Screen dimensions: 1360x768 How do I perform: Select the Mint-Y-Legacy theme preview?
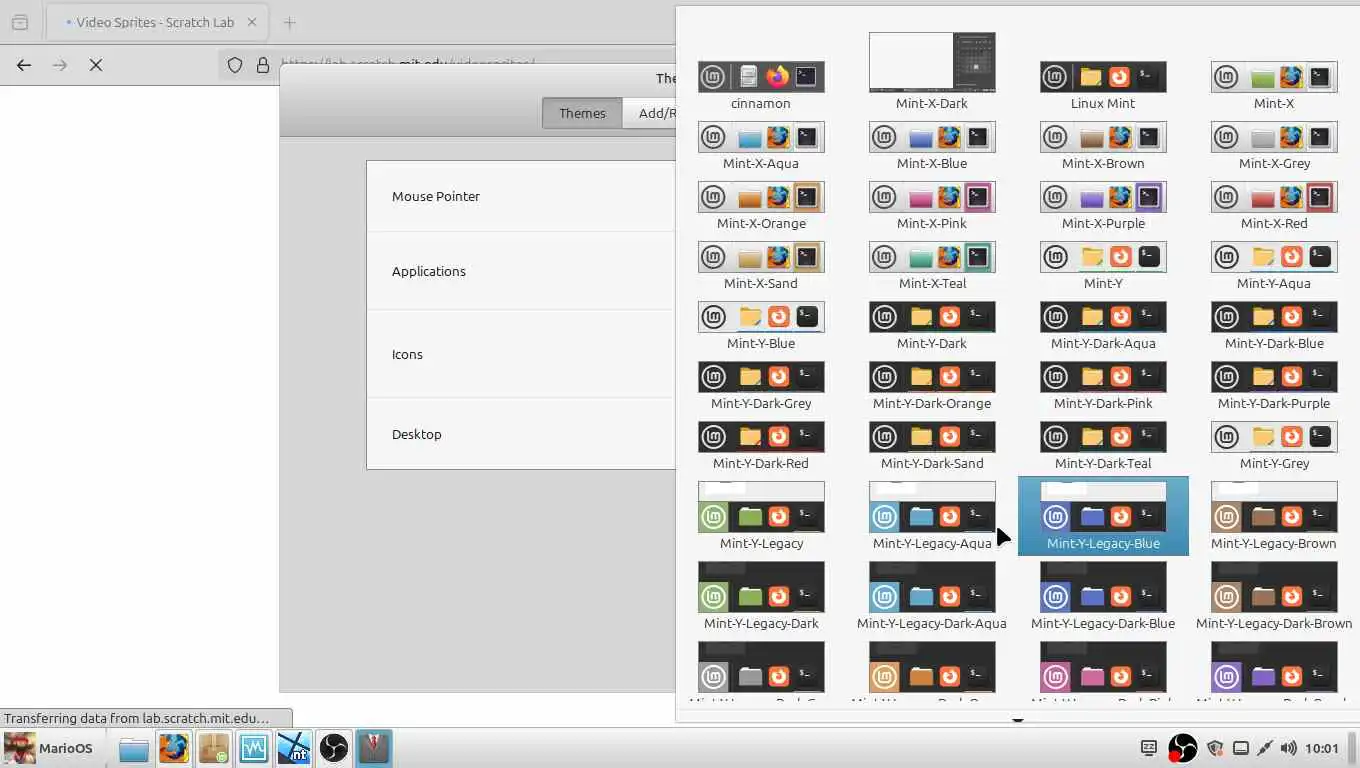pos(761,507)
